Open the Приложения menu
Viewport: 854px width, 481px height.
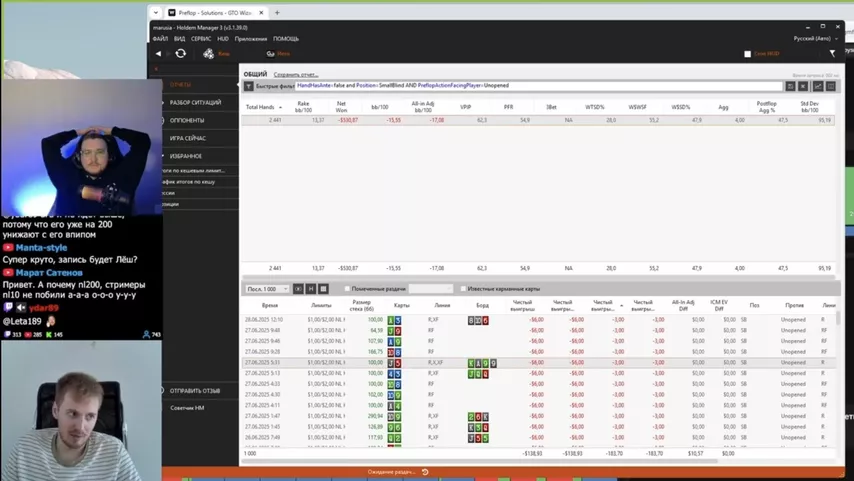251,39
